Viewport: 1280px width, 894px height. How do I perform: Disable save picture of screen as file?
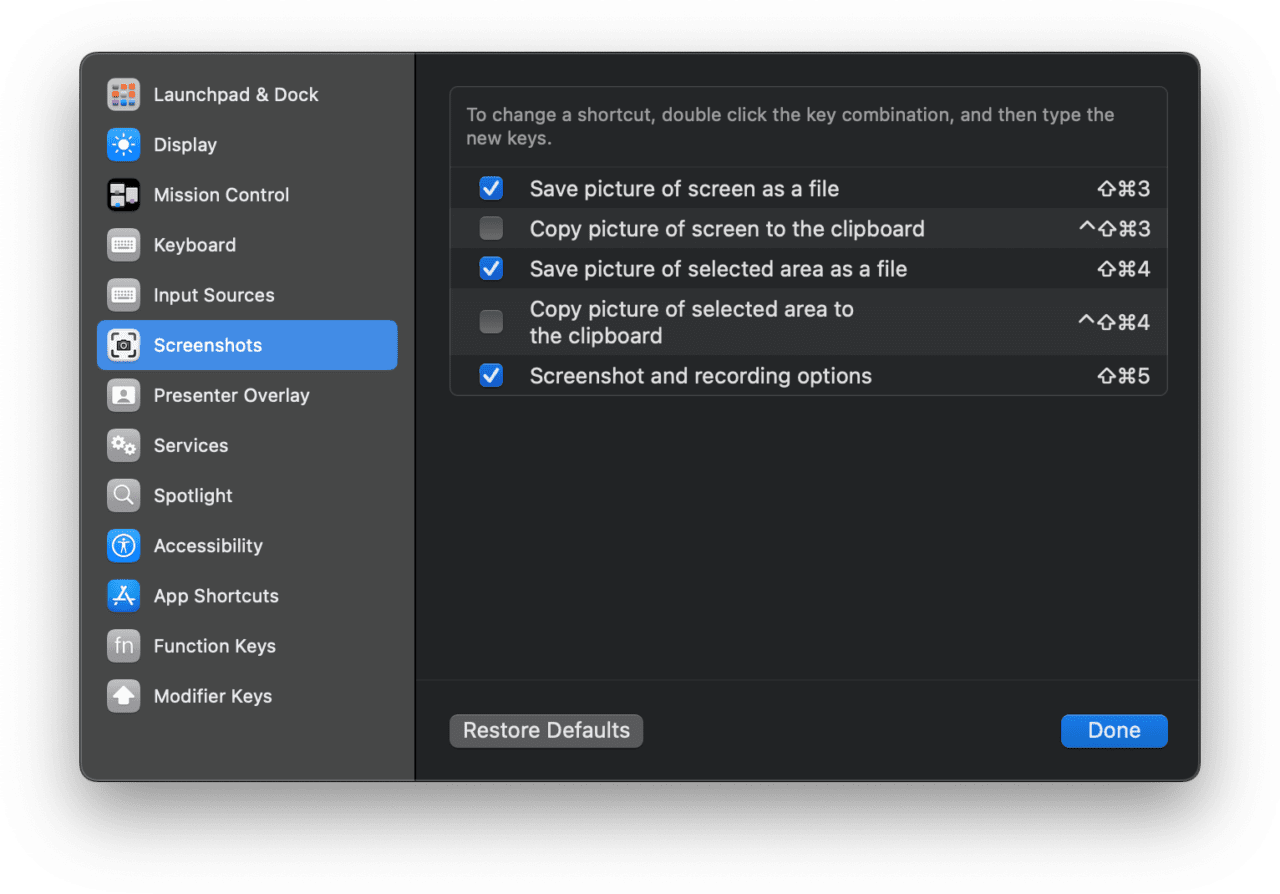[491, 188]
